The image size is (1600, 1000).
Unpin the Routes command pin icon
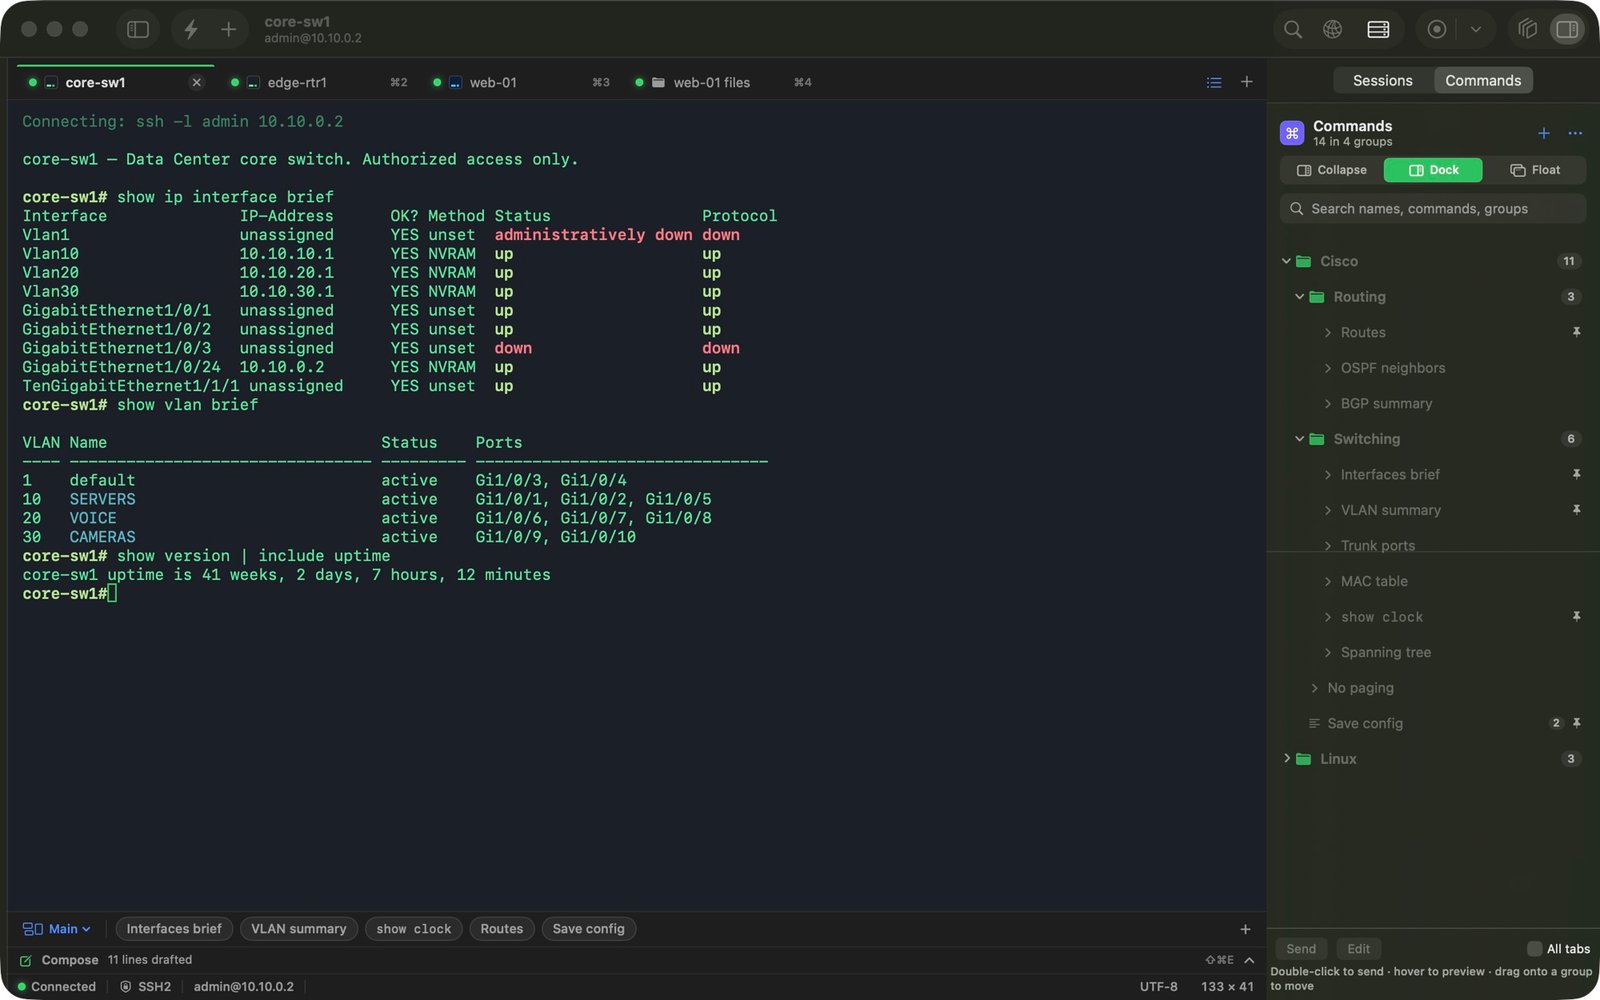[x=1576, y=332]
